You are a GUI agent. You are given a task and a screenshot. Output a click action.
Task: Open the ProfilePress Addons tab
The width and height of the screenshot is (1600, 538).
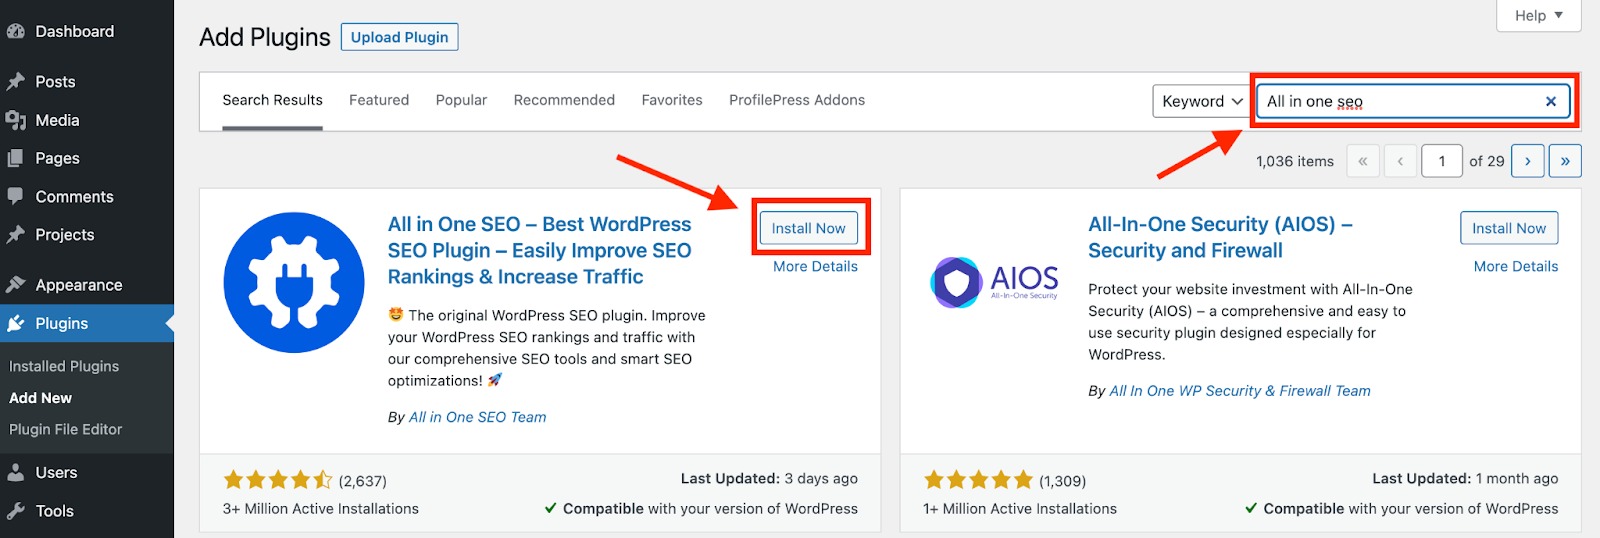[x=797, y=100]
